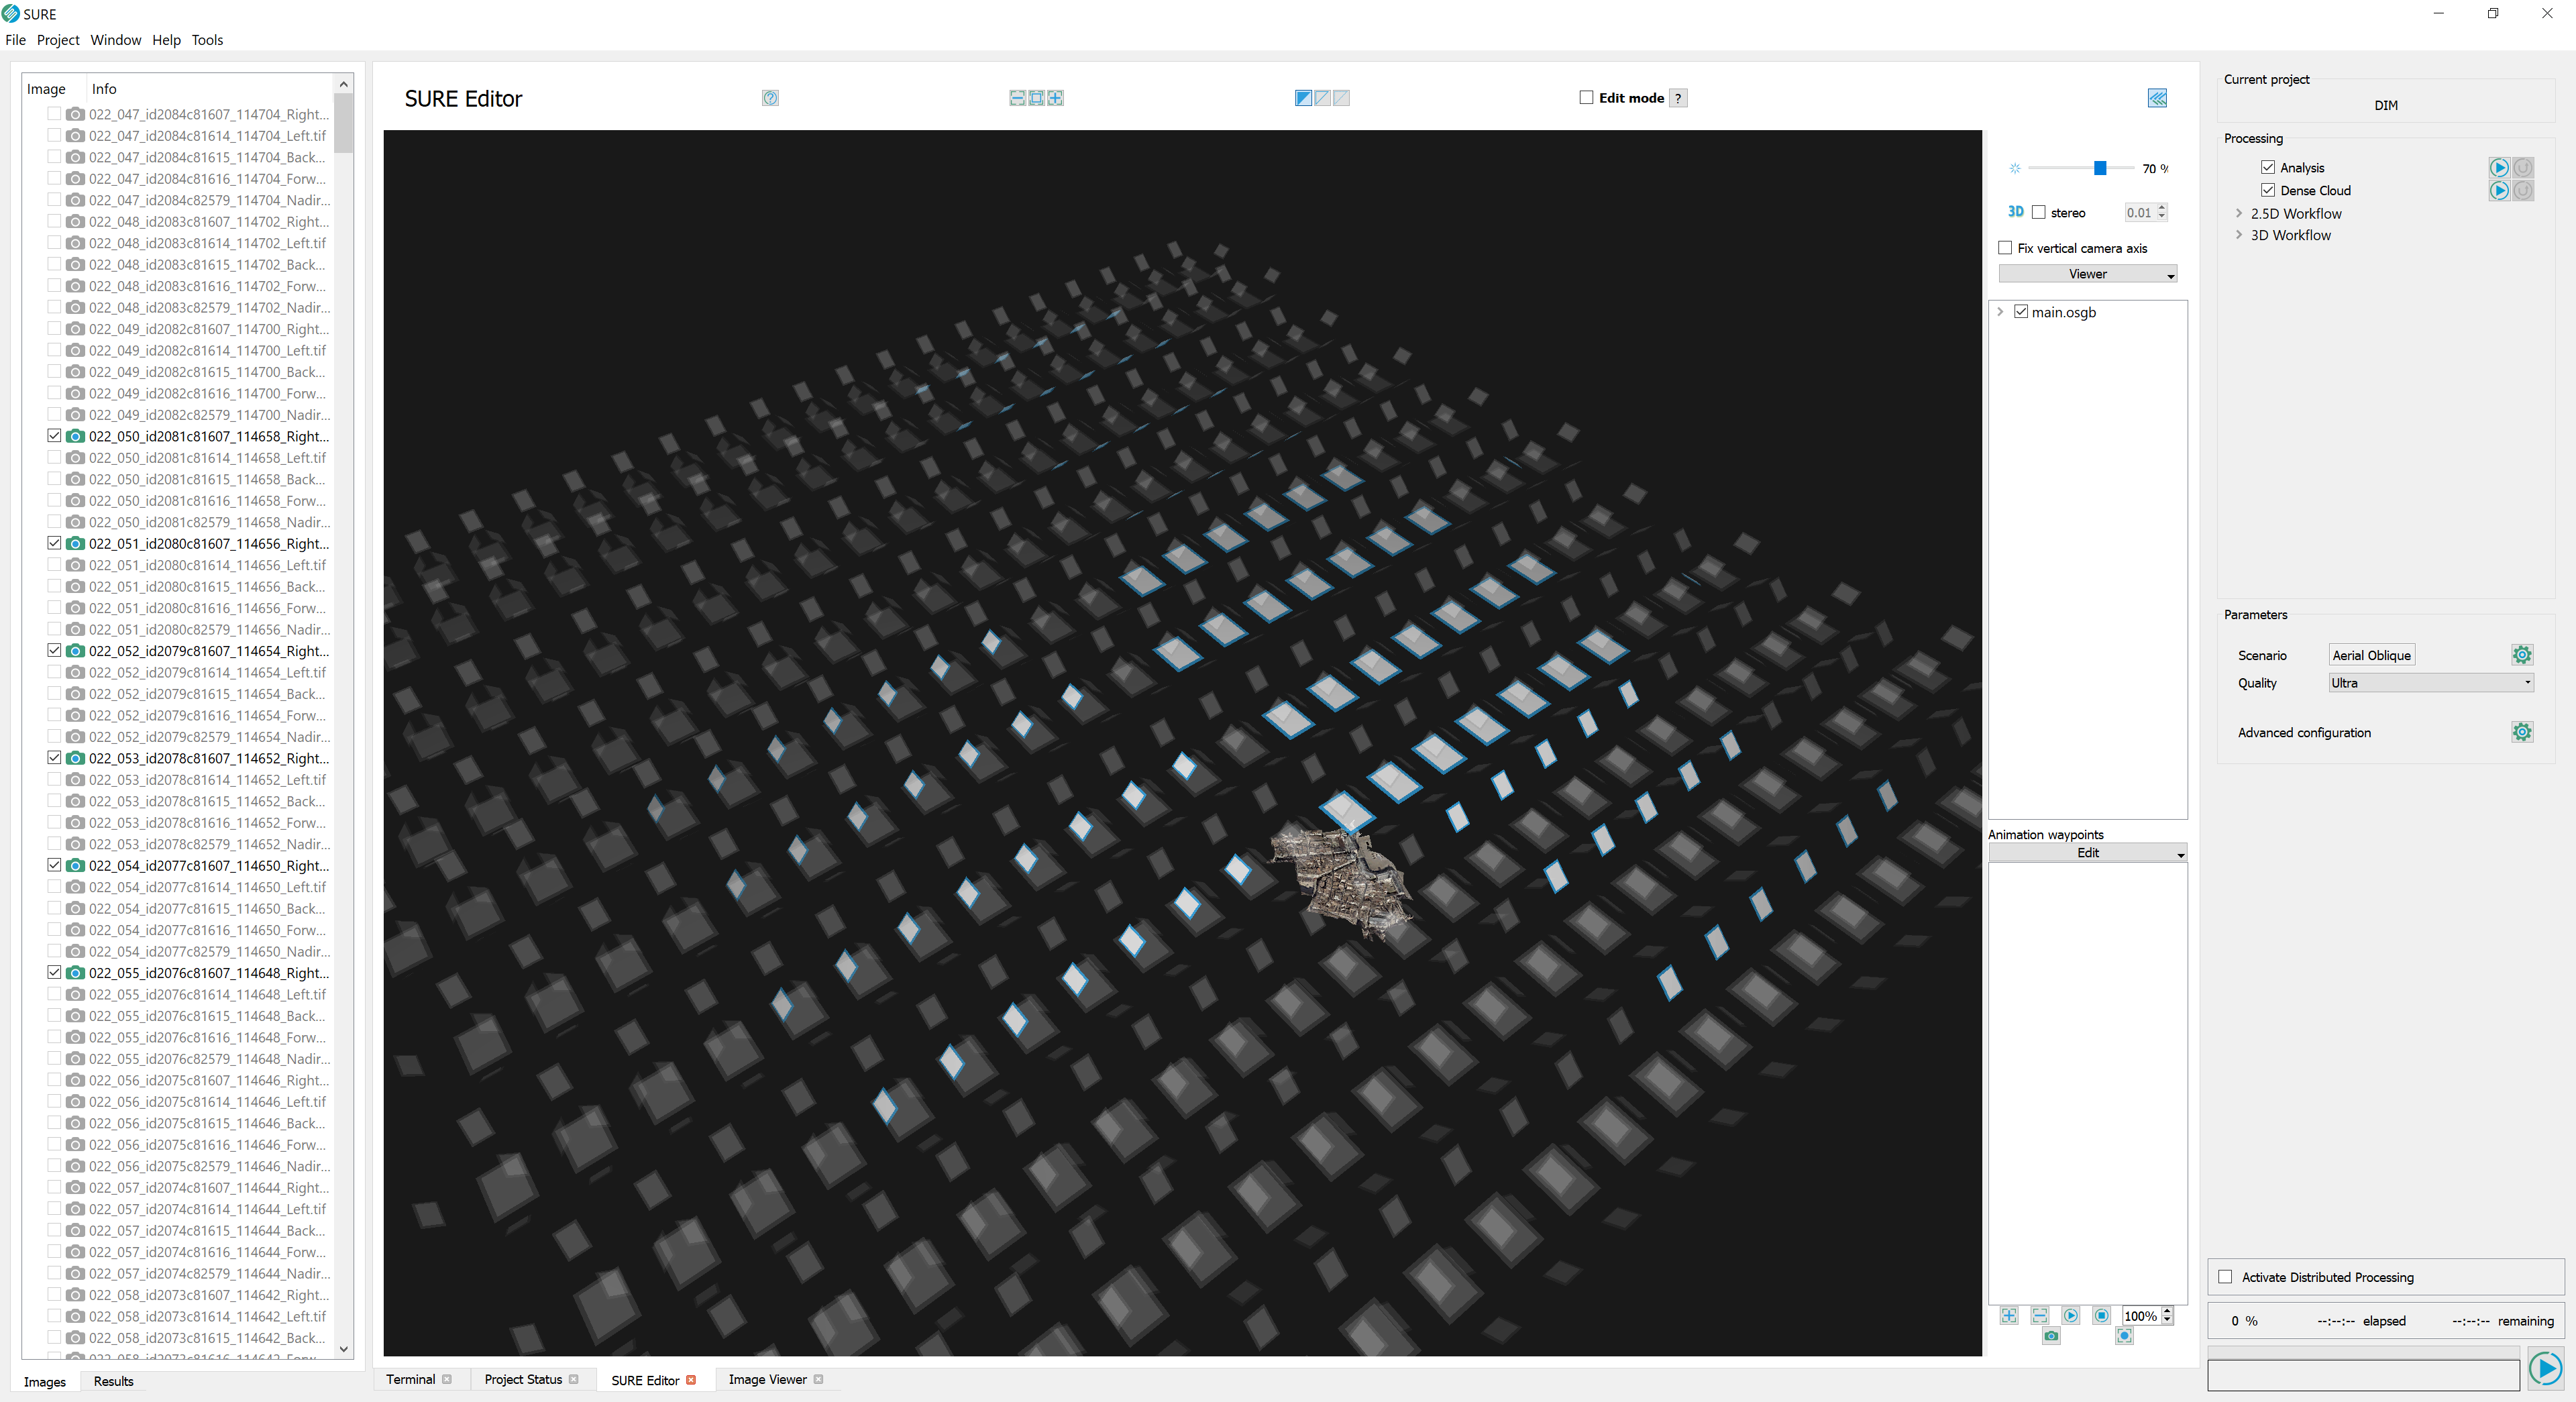Image resolution: width=2576 pixels, height=1402 pixels.
Task: Click the fit-to-view frame icon
Action: pos(1036,98)
